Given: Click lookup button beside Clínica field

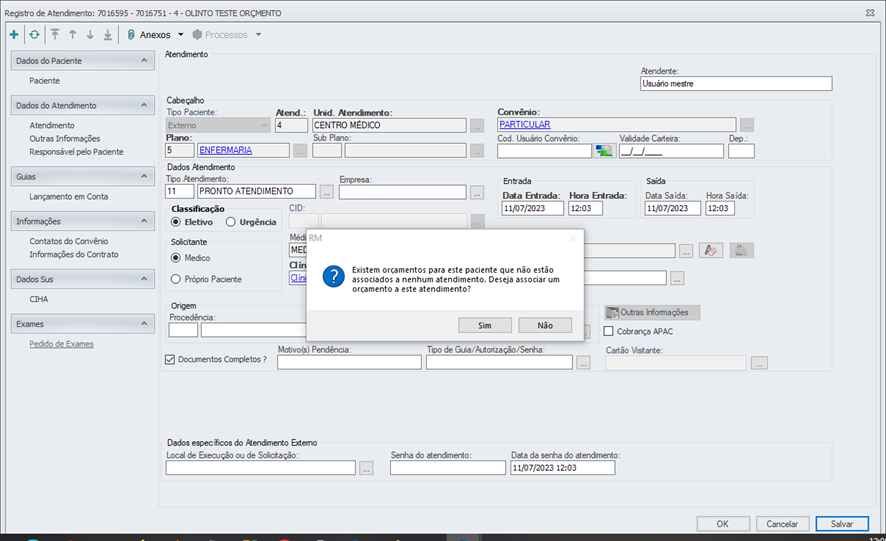Looking at the screenshot, I should (677, 278).
